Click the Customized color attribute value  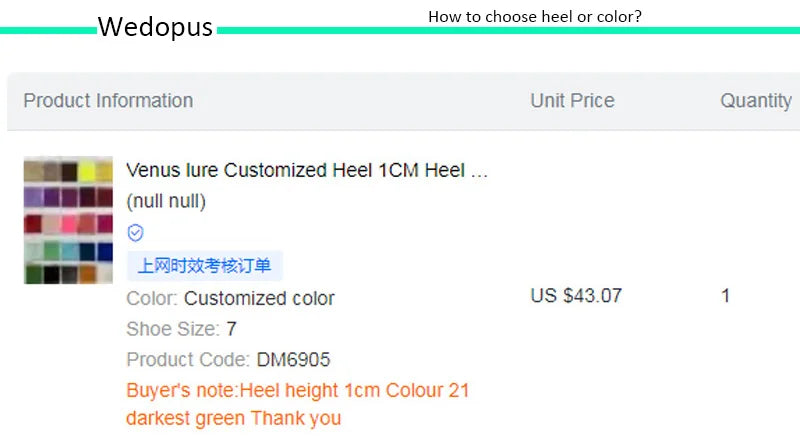259,298
